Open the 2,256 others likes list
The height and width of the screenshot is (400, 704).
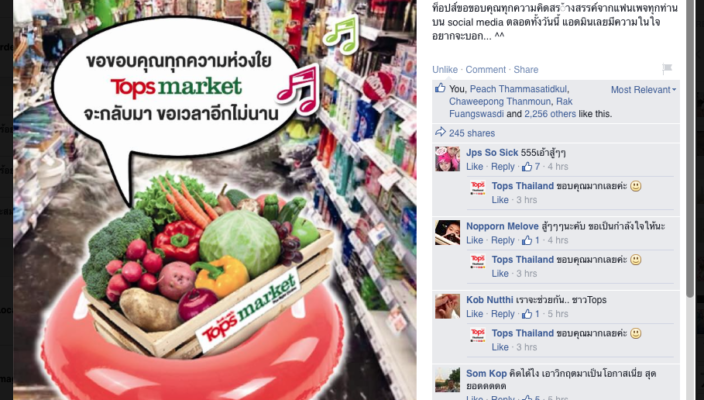pyautogui.click(x=550, y=114)
